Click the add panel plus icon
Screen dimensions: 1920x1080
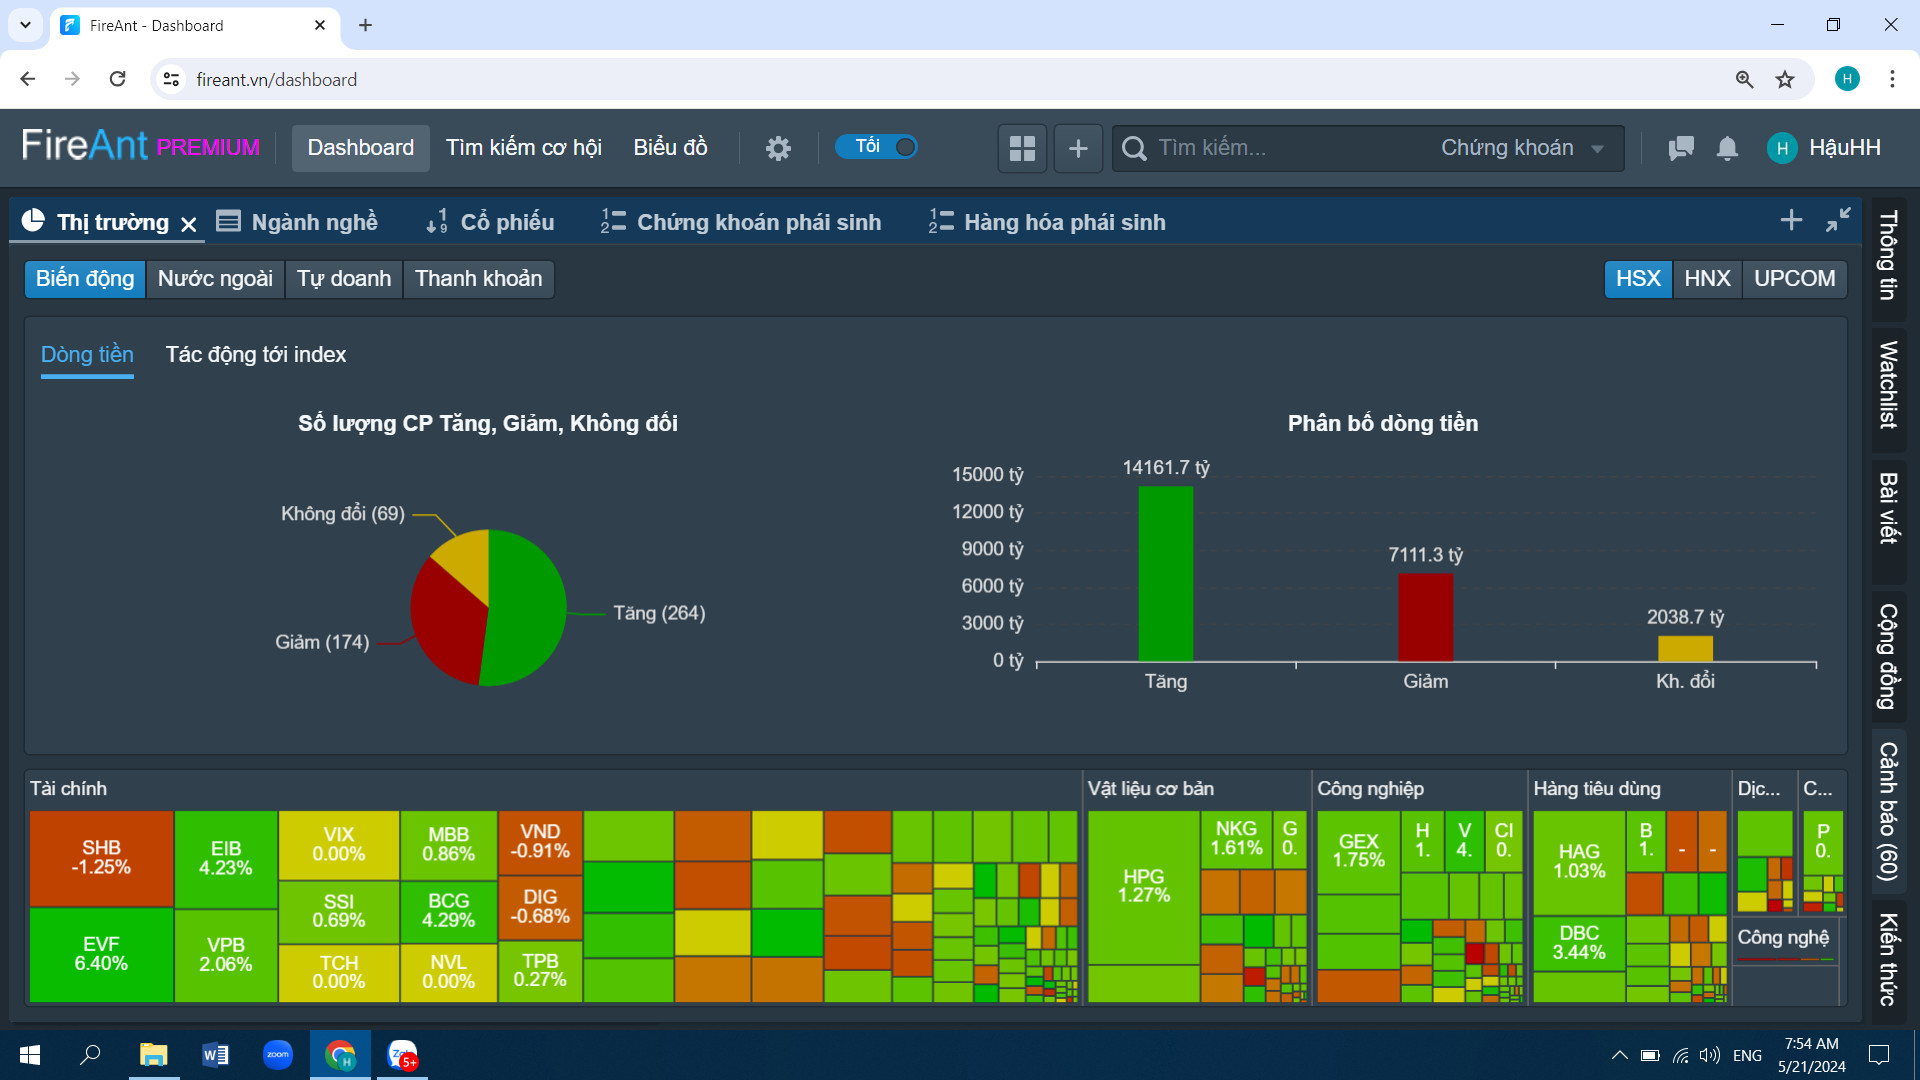(1791, 220)
